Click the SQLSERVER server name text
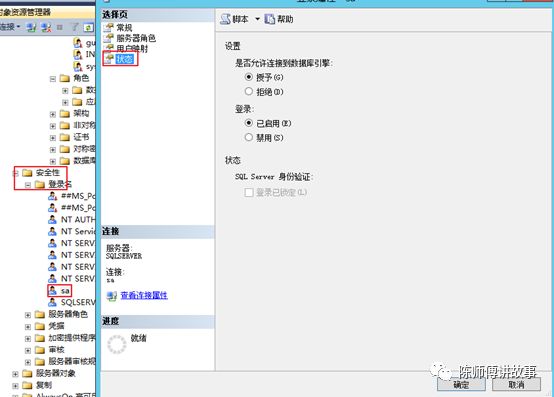554x397 pixels. 124,256
